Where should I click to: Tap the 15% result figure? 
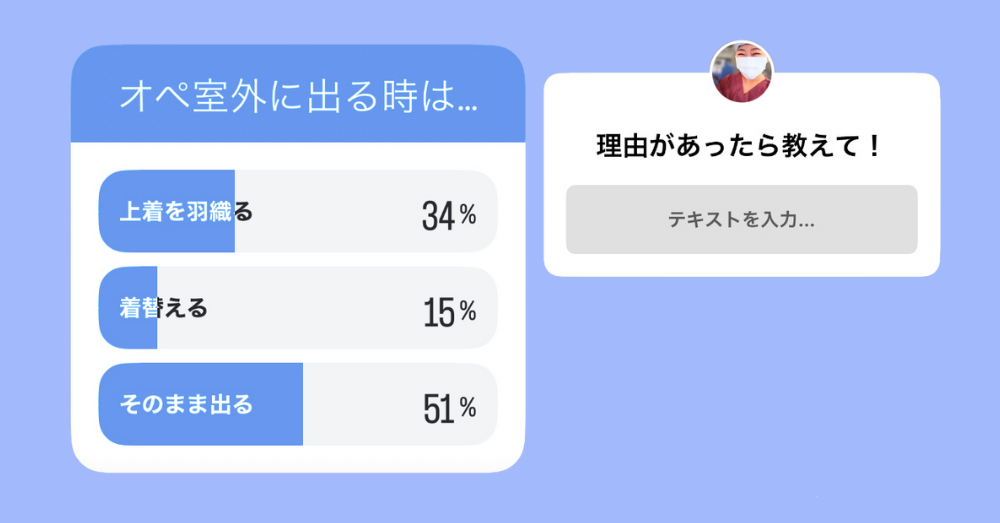450,313
